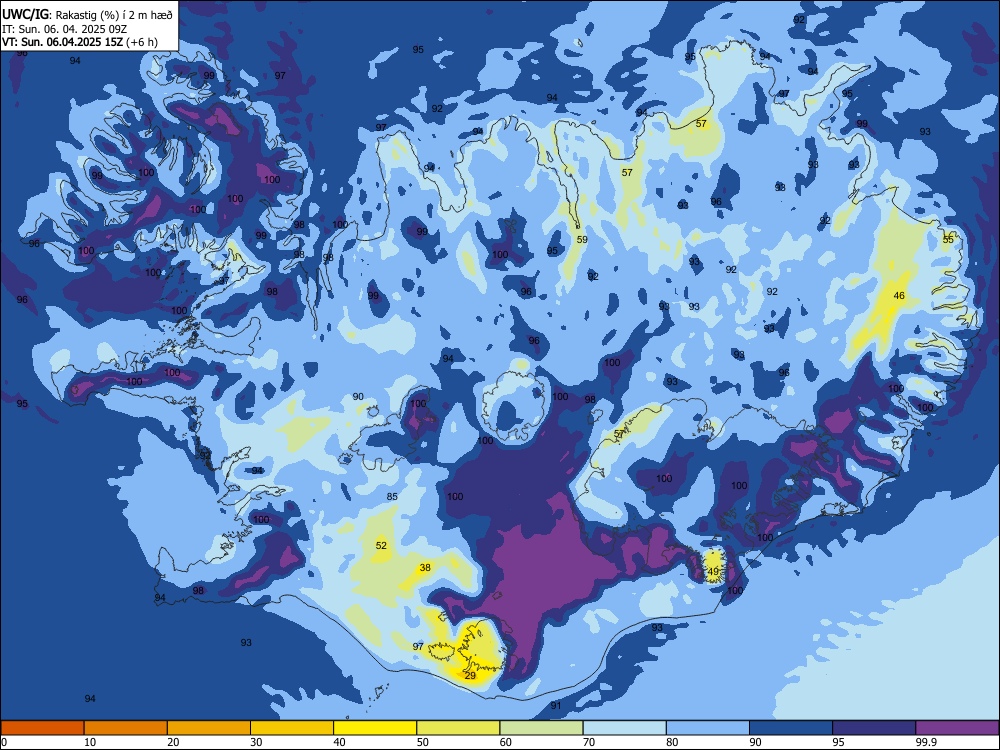This screenshot has height=750, width=1000.
Task: Pick the 20–30 legend color block
Action: click(209, 728)
